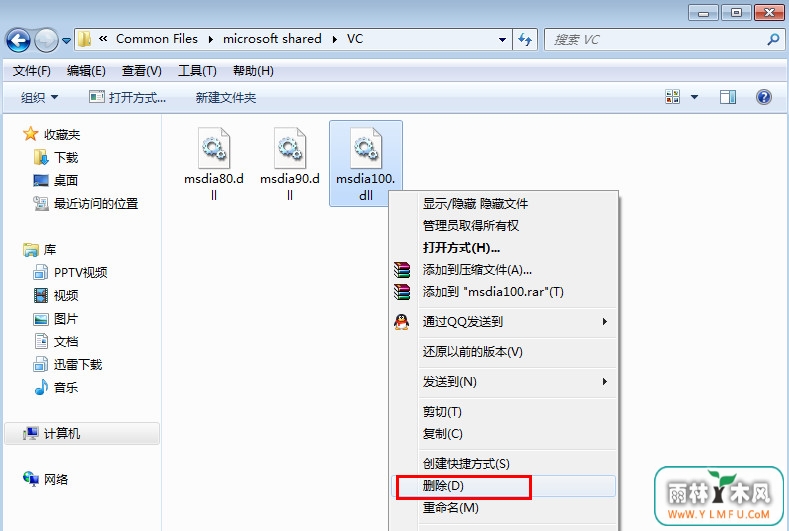Choose 还原以前的版本(V)

pyautogui.click(x=503, y=352)
